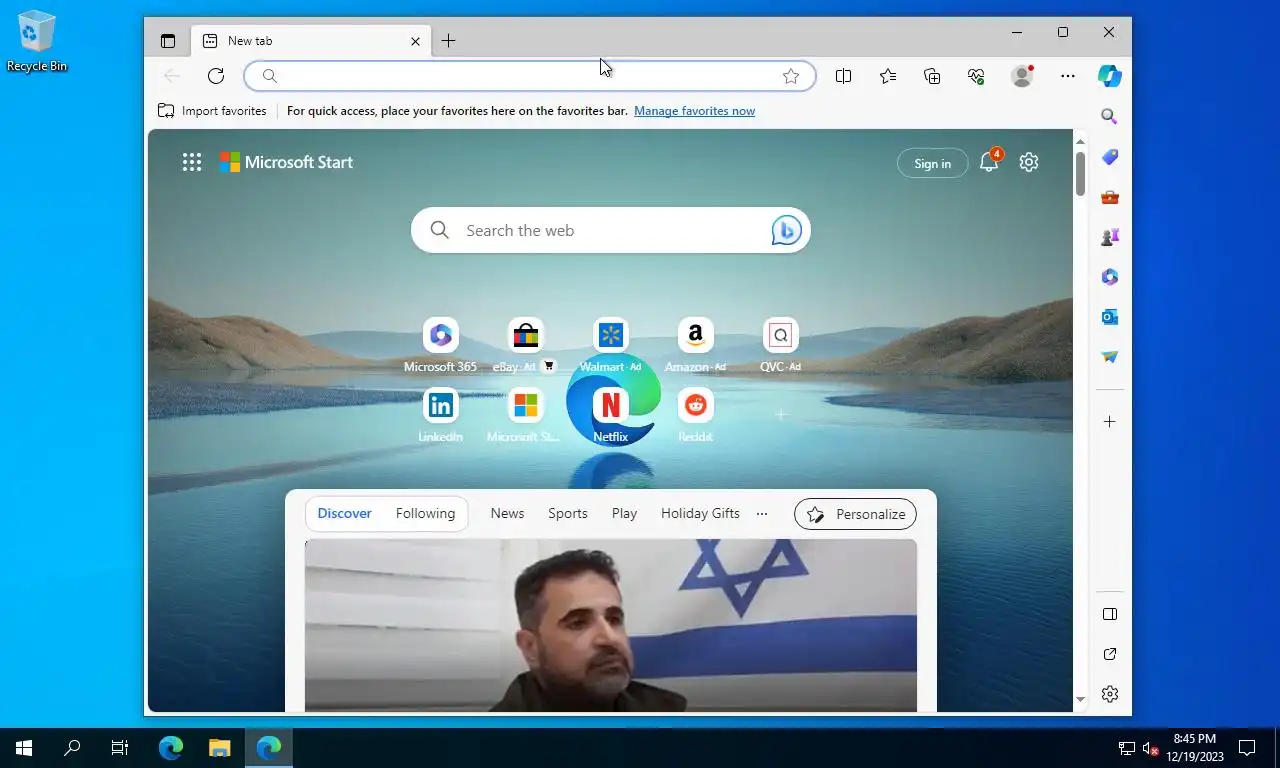This screenshot has width=1280, height=768.
Task: Open Task View on the taskbar
Action: 120,748
